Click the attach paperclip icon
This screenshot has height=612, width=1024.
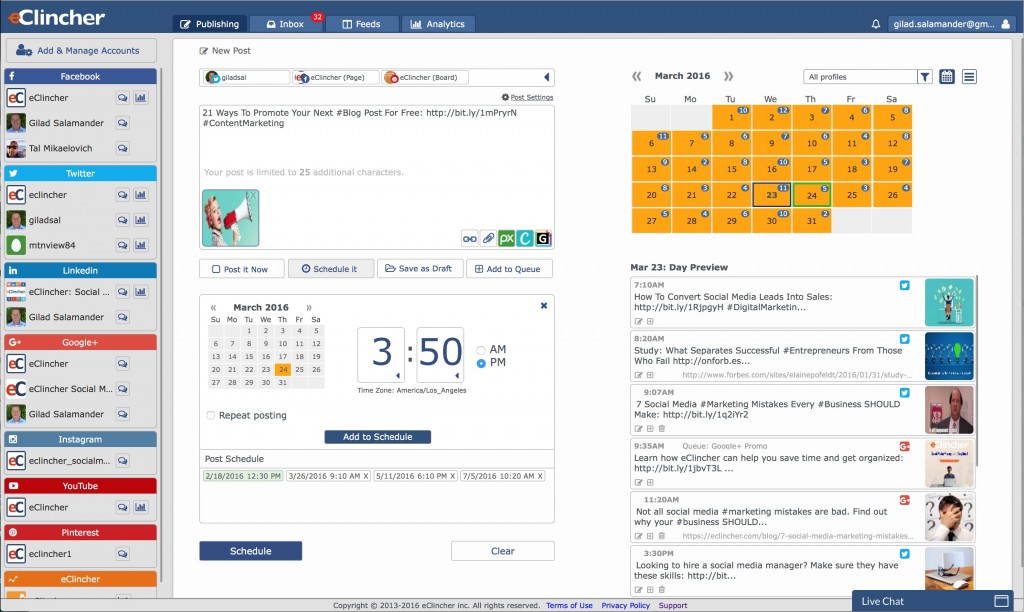pyautogui.click(x=488, y=239)
